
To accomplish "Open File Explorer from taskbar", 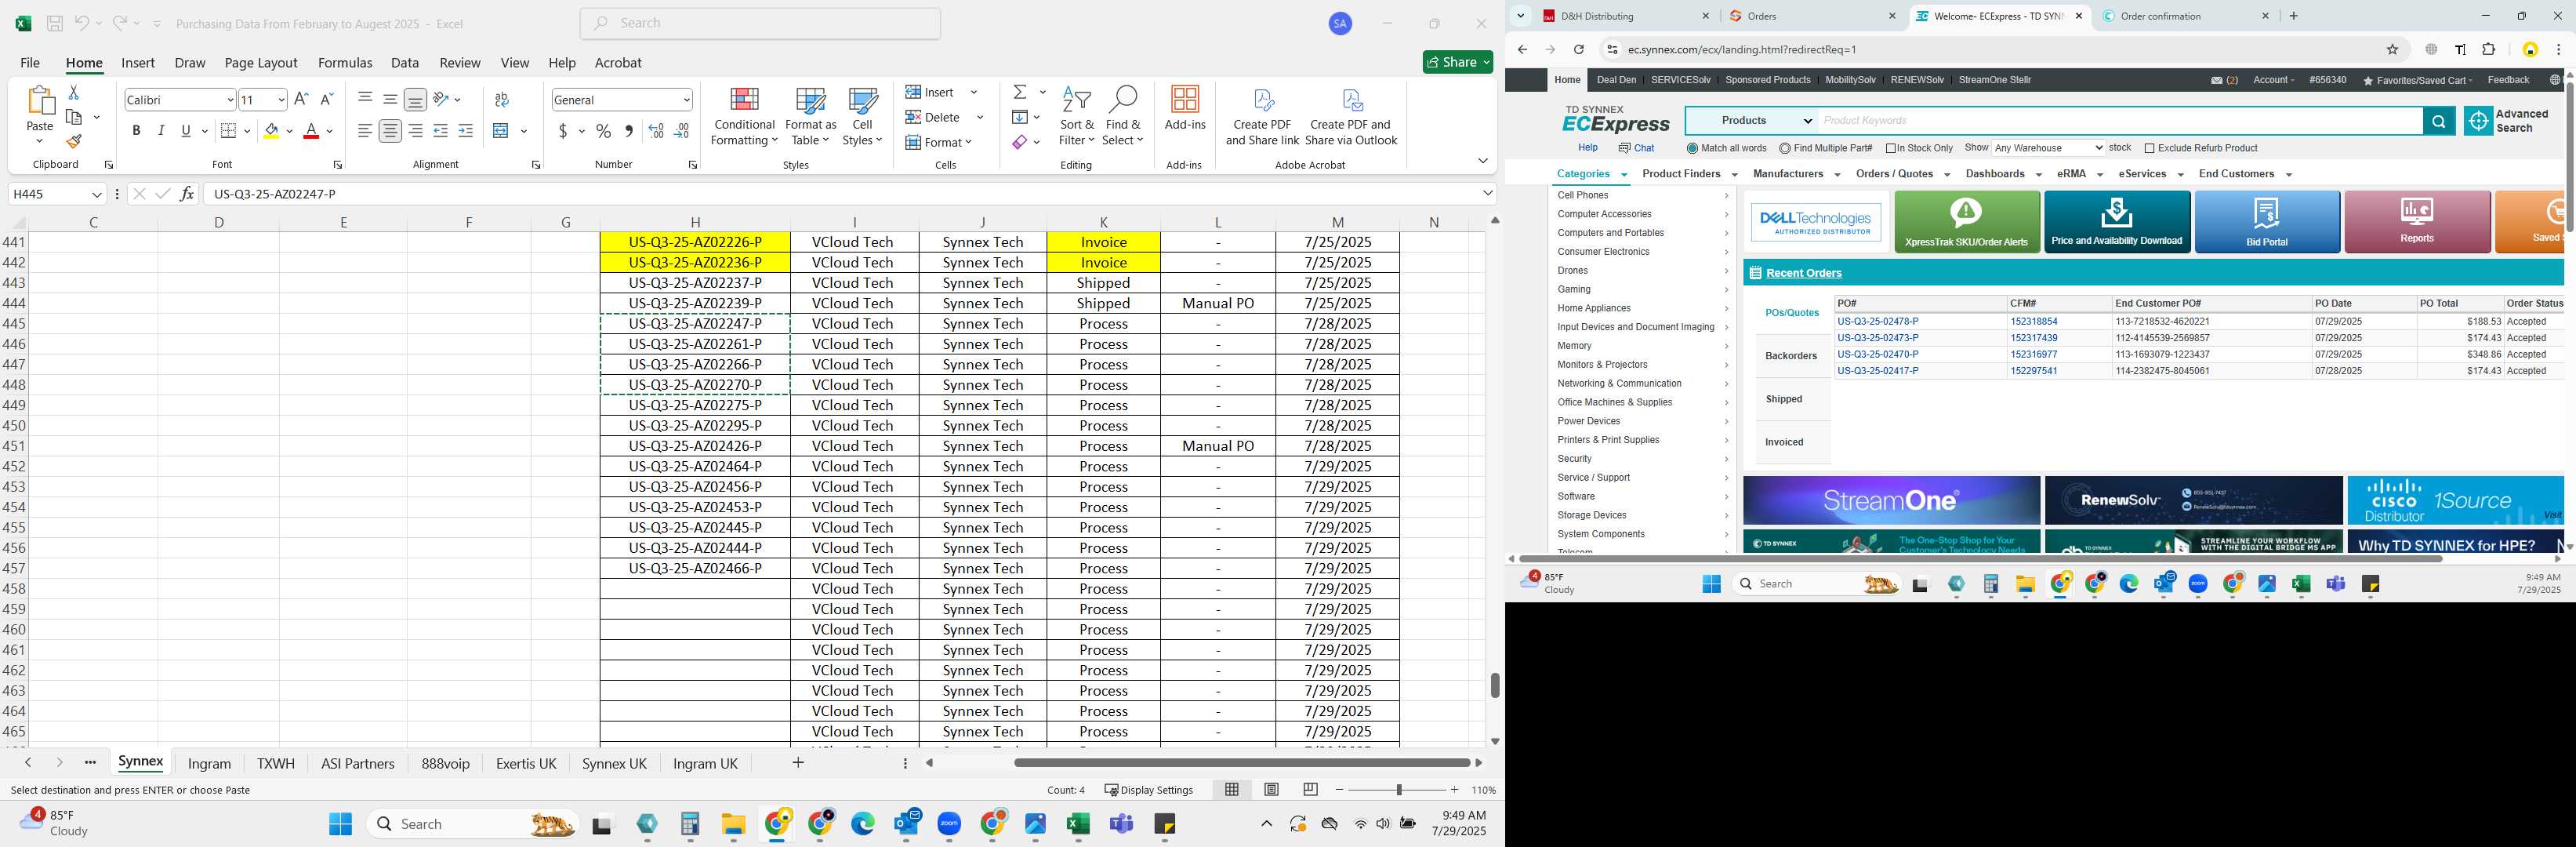I will click(x=733, y=824).
